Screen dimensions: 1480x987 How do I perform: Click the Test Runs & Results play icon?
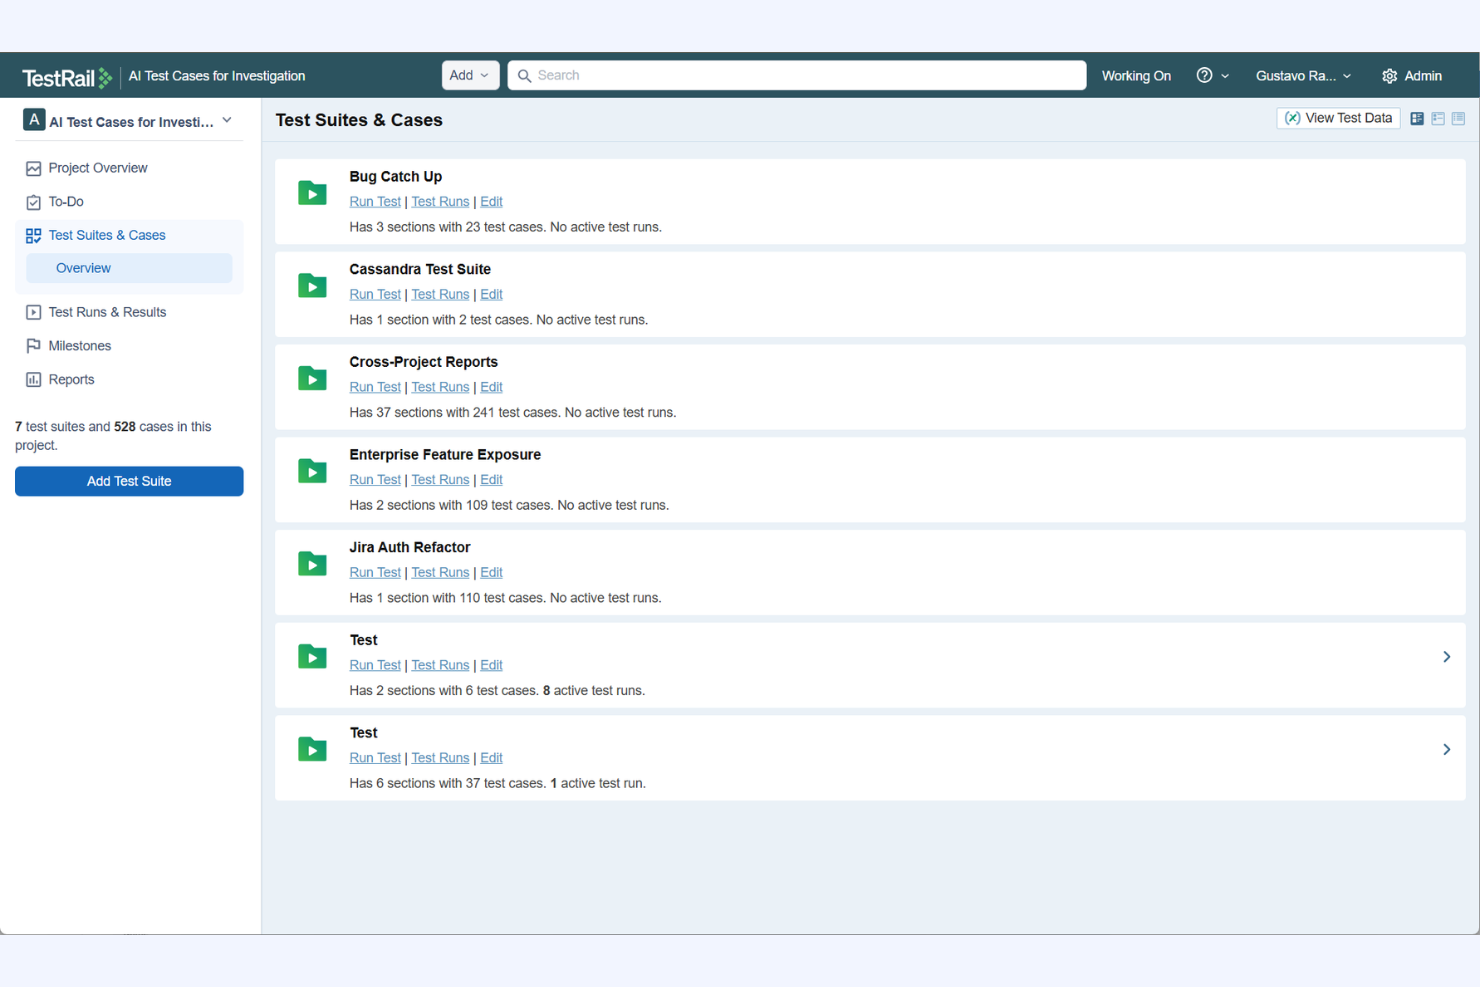(x=33, y=311)
